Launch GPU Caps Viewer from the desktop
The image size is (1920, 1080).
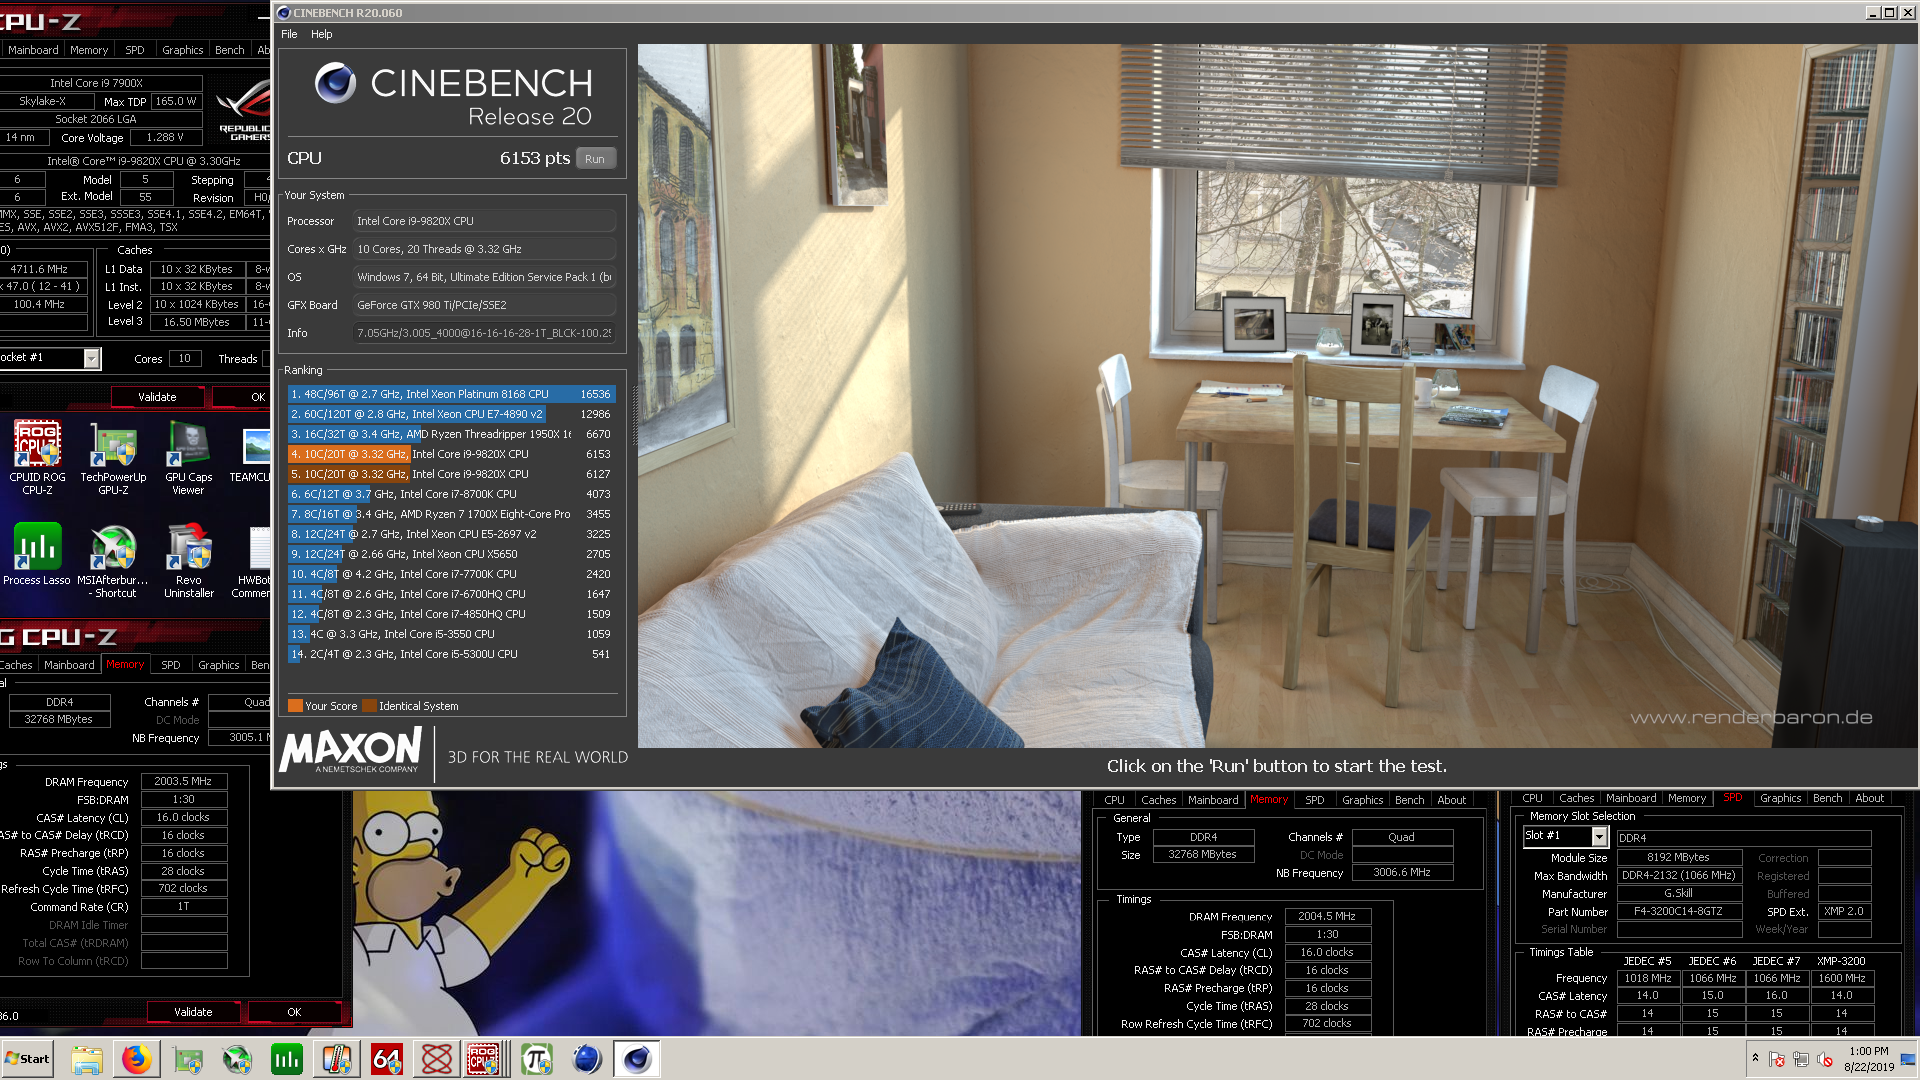[188, 457]
